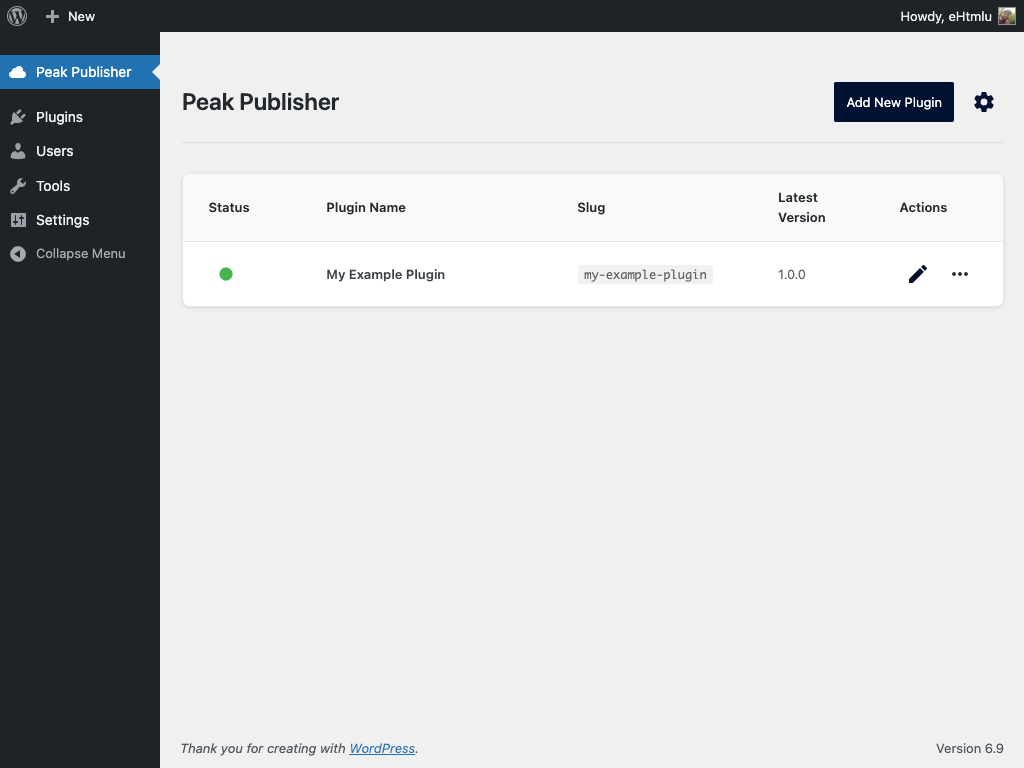1024x768 pixels.
Task: Open Settings via the sliders icon
Action: [x=20, y=220]
